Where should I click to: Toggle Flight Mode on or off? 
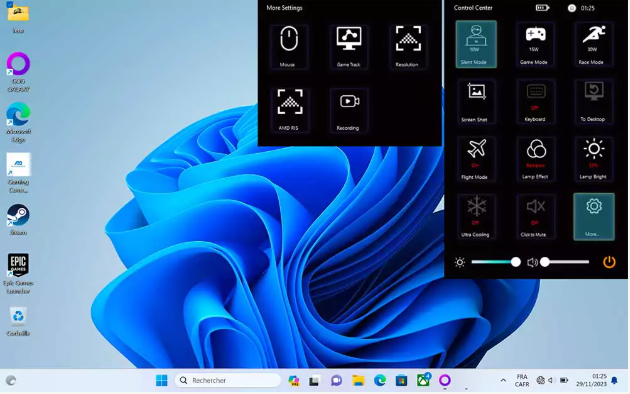[x=476, y=159]
